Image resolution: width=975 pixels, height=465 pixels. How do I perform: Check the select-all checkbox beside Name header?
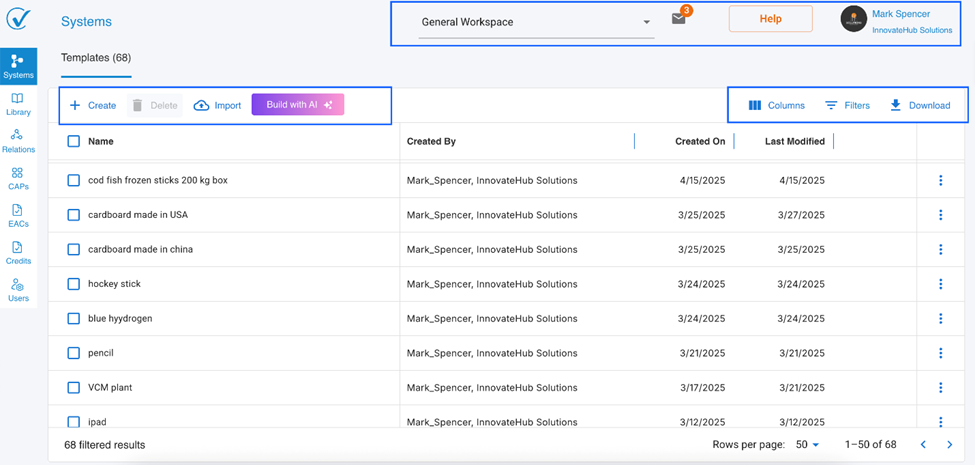point(74,141)
